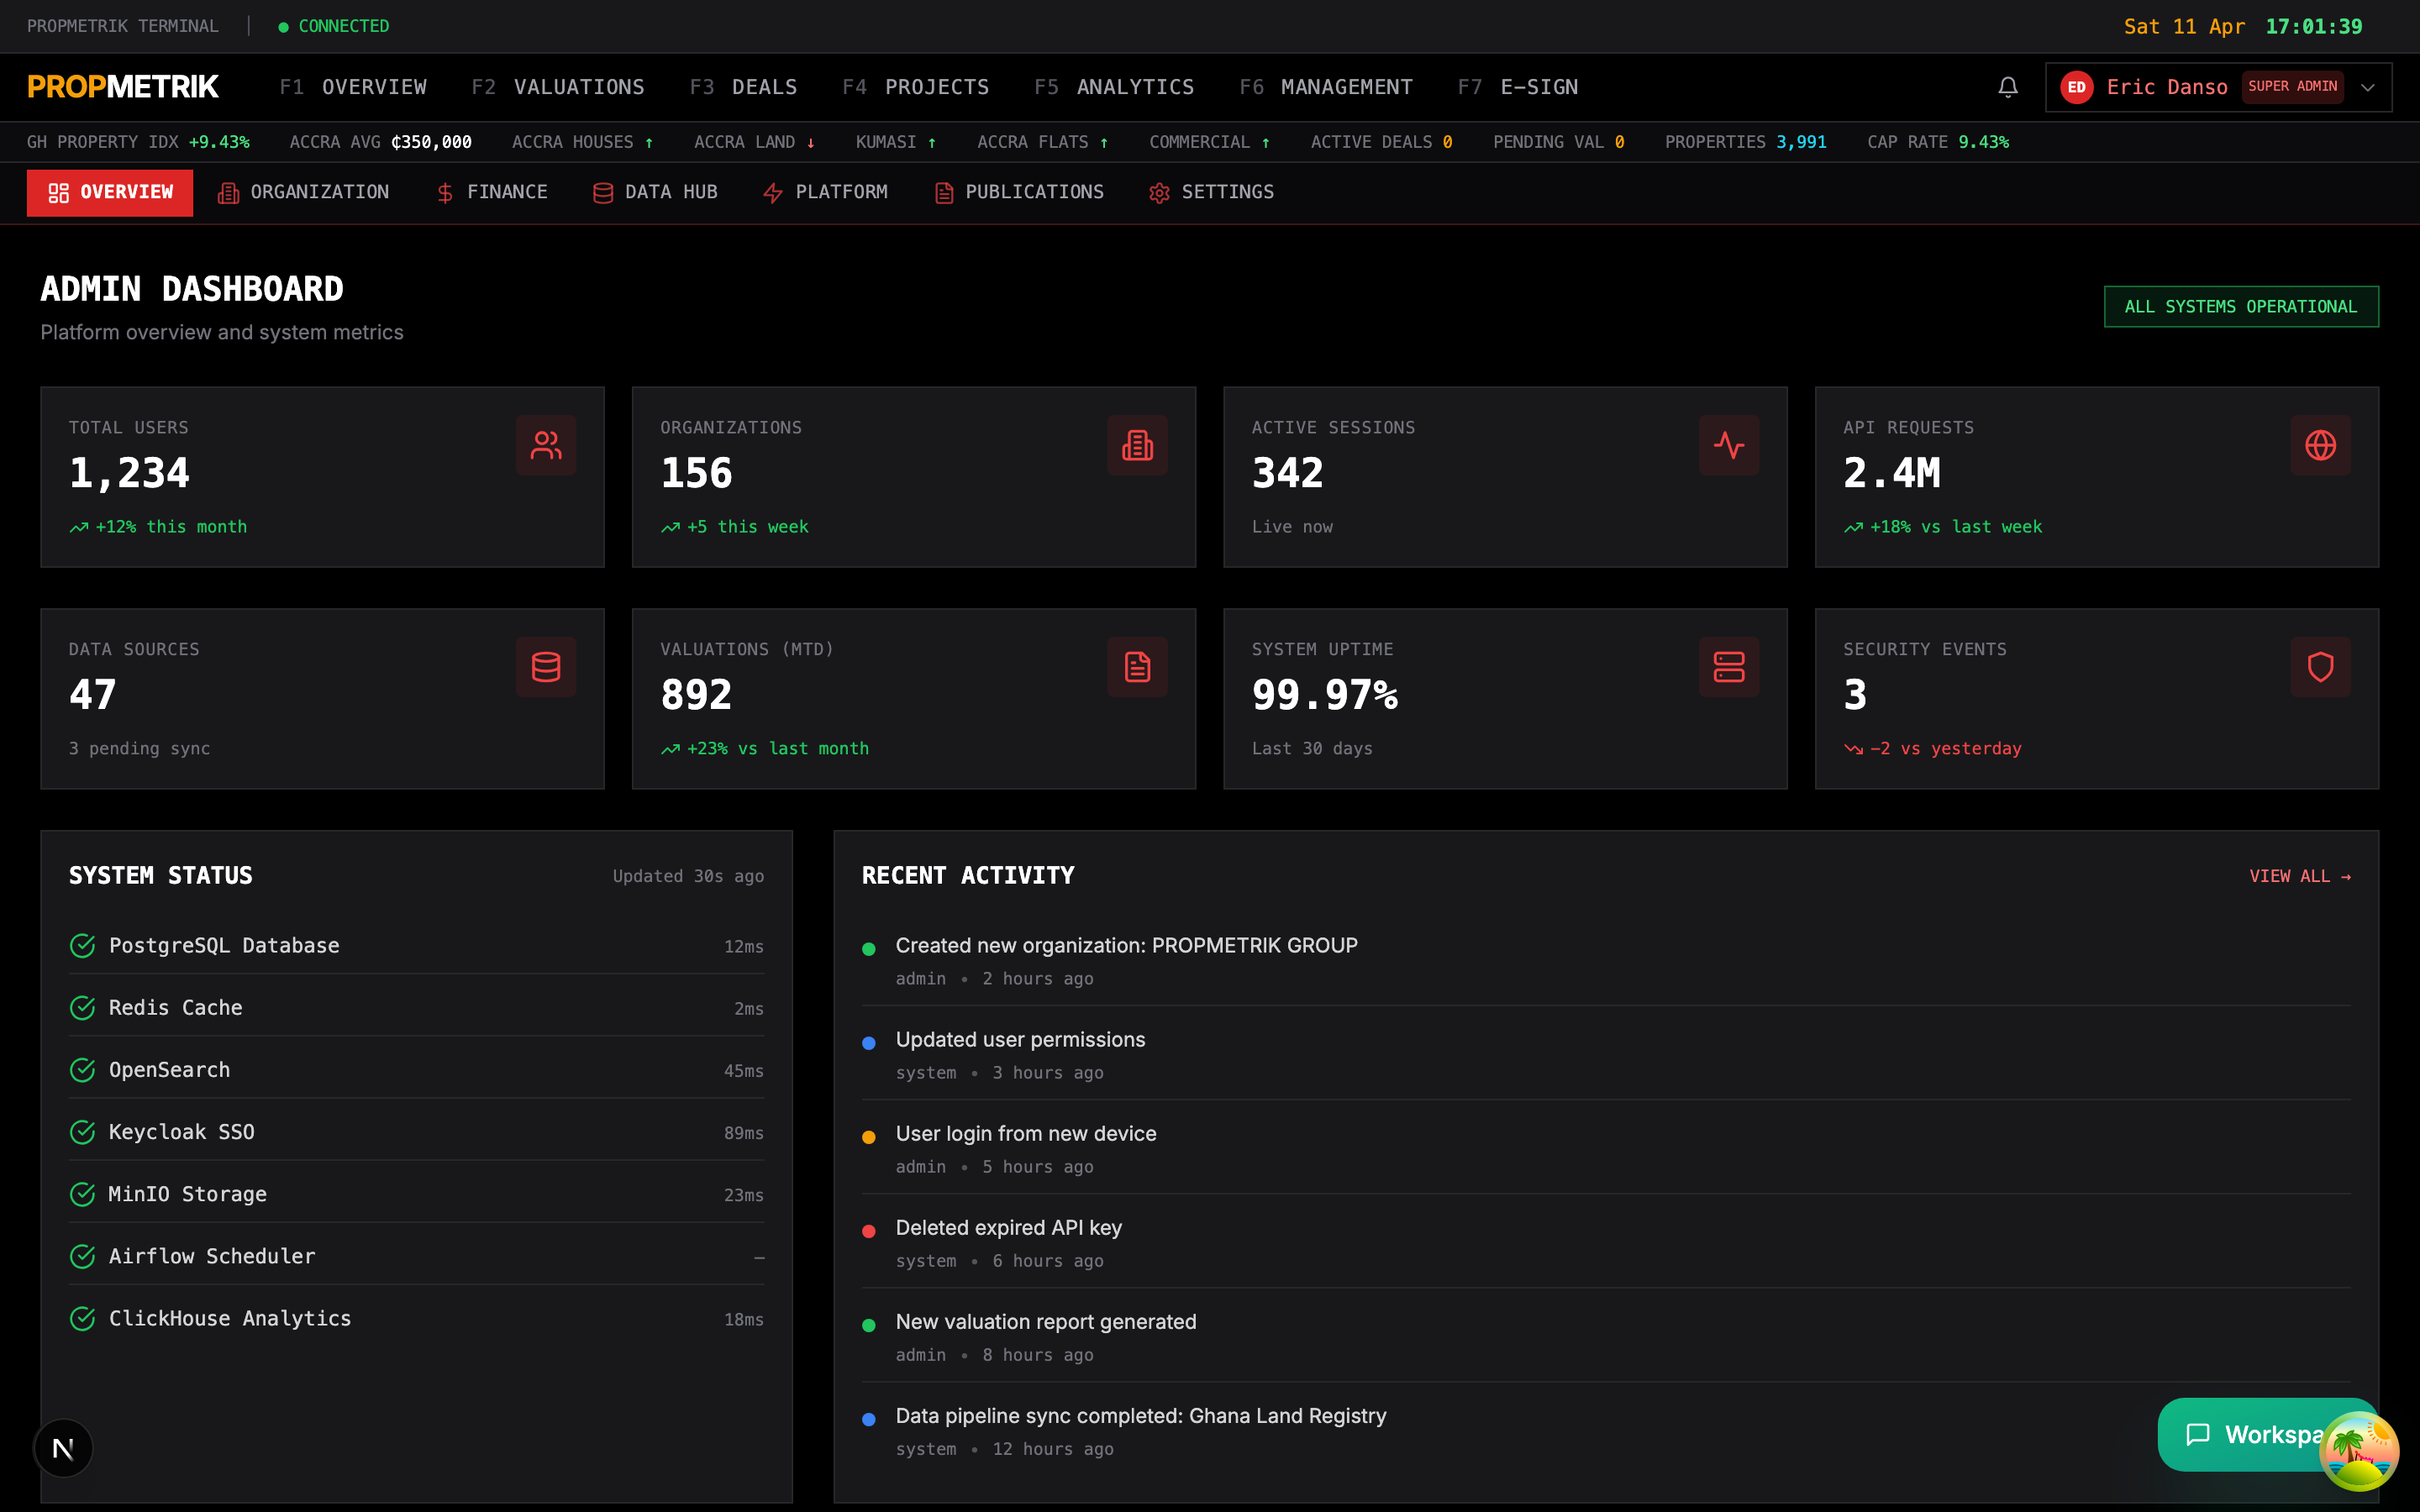
Task: Click the palm tree beach avatar icon
Action: tap(2359, 1450)
